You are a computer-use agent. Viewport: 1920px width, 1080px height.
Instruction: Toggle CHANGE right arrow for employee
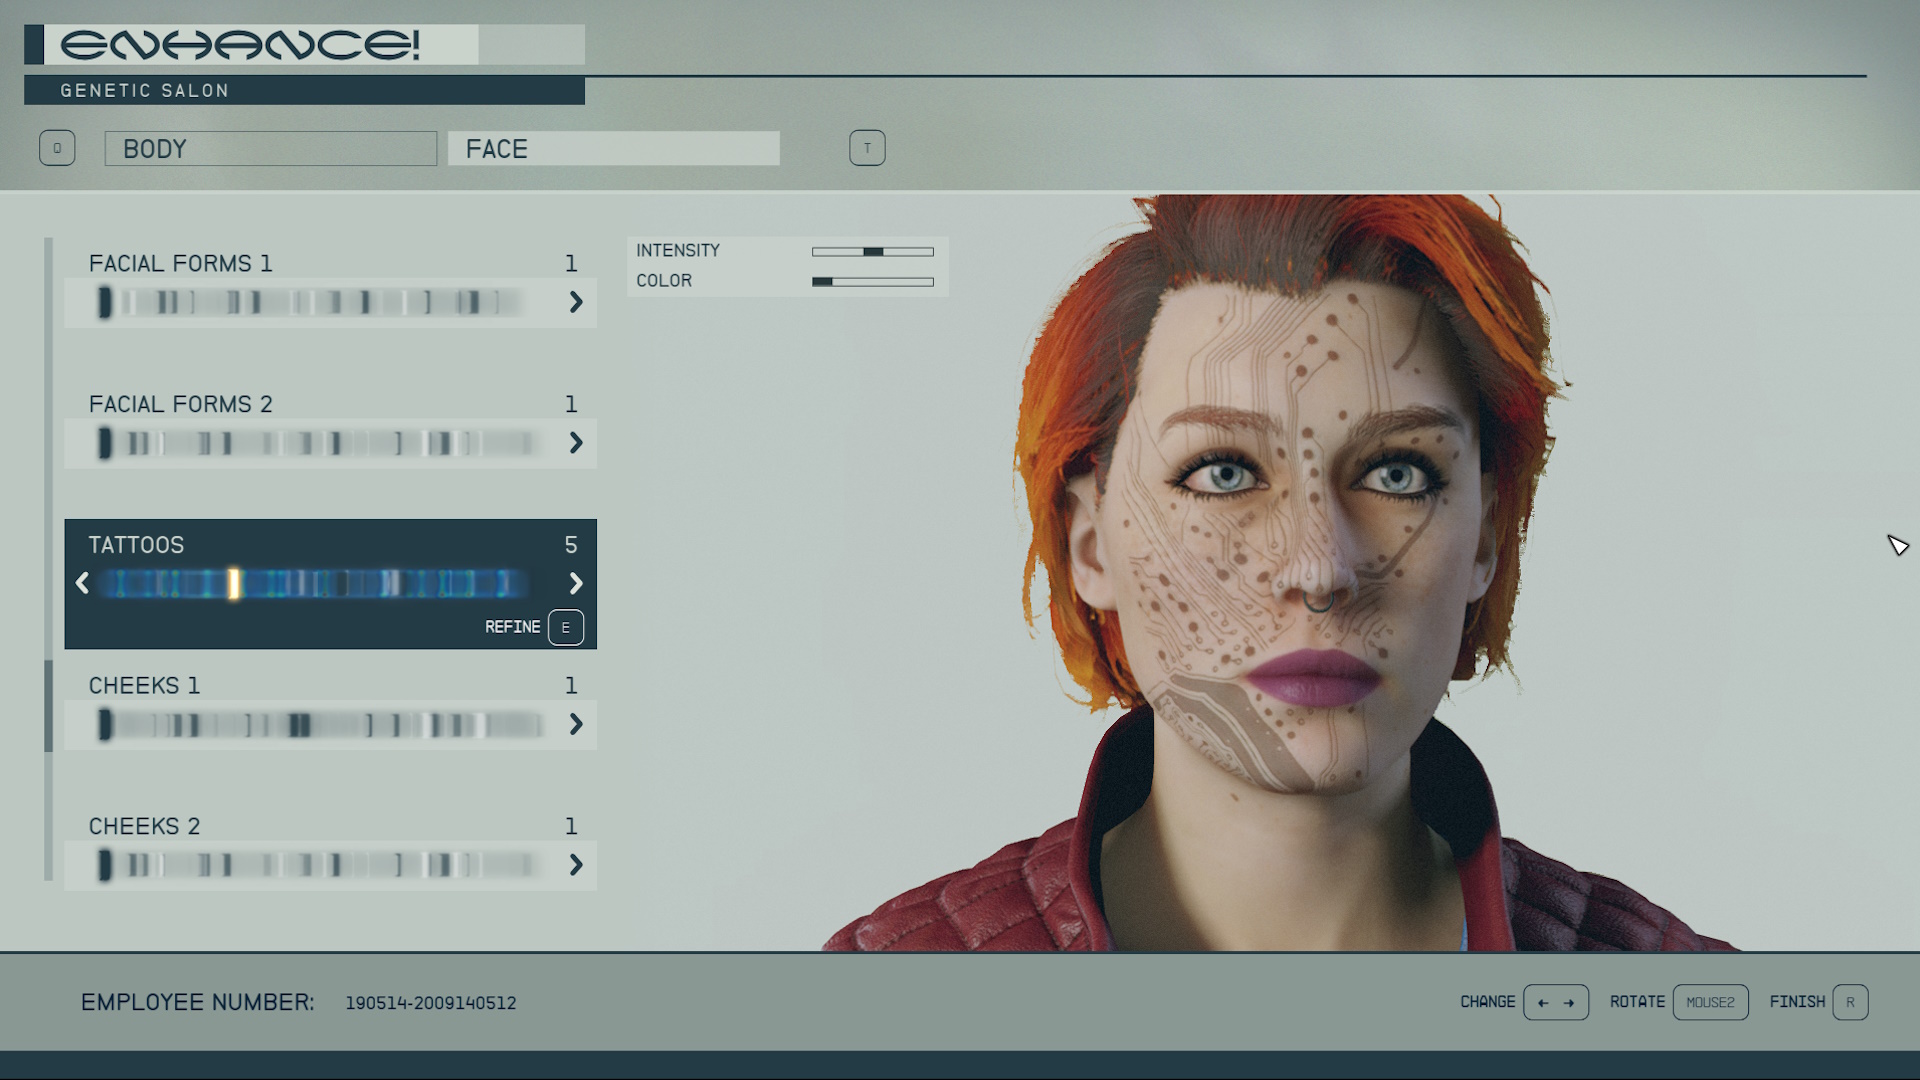(1571, 1002)
